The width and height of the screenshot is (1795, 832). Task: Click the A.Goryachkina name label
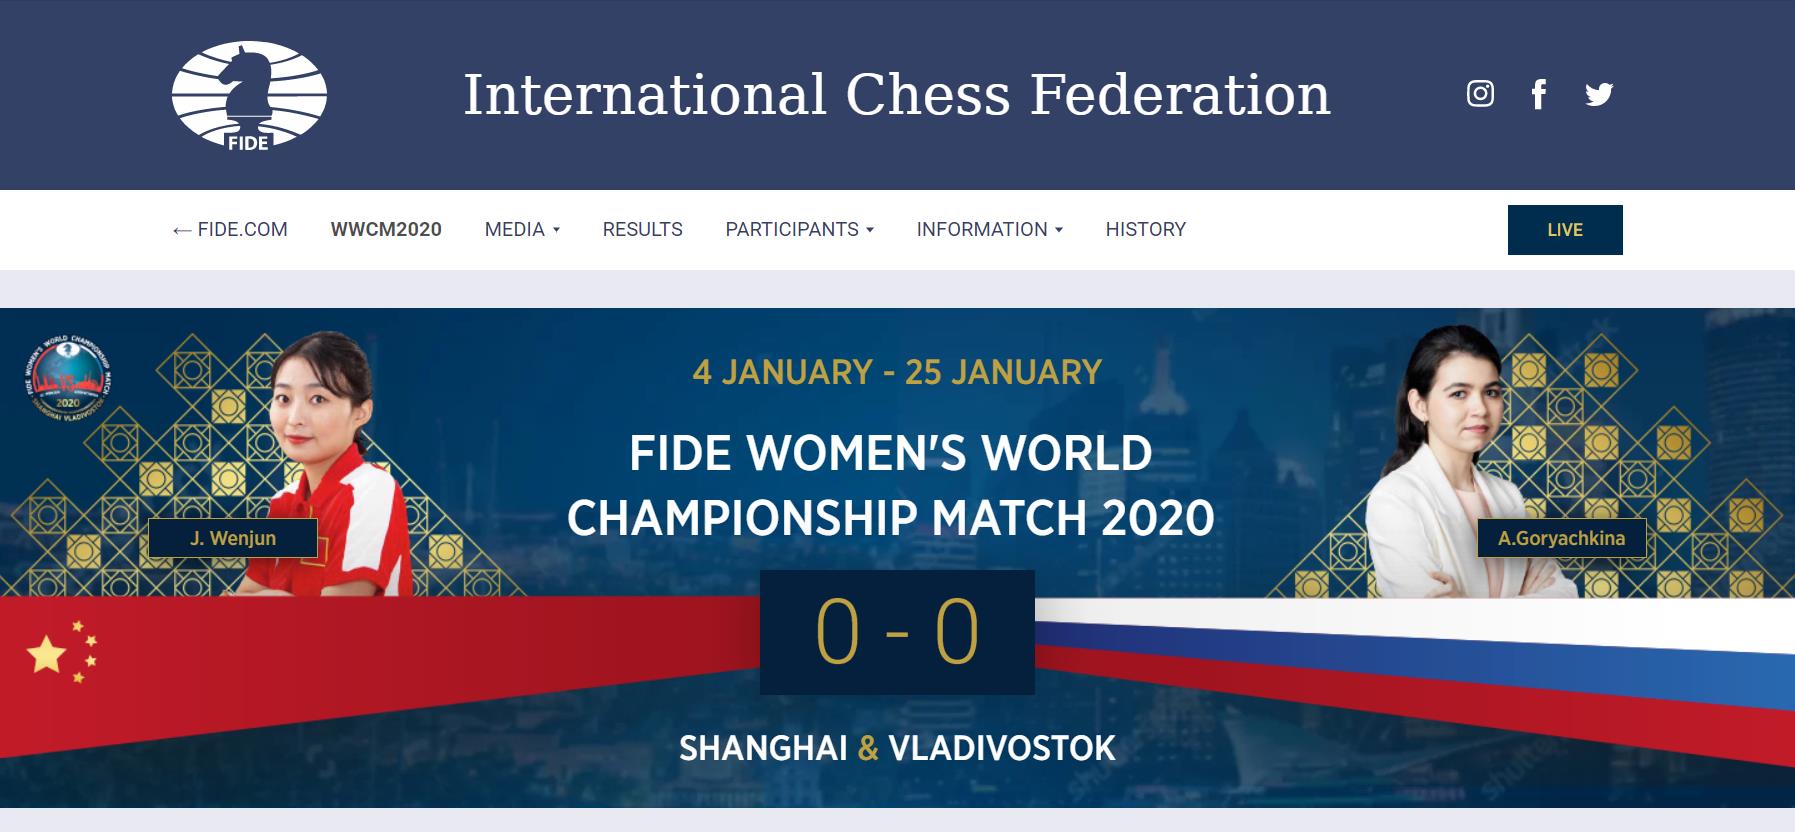click(1561, 538)
